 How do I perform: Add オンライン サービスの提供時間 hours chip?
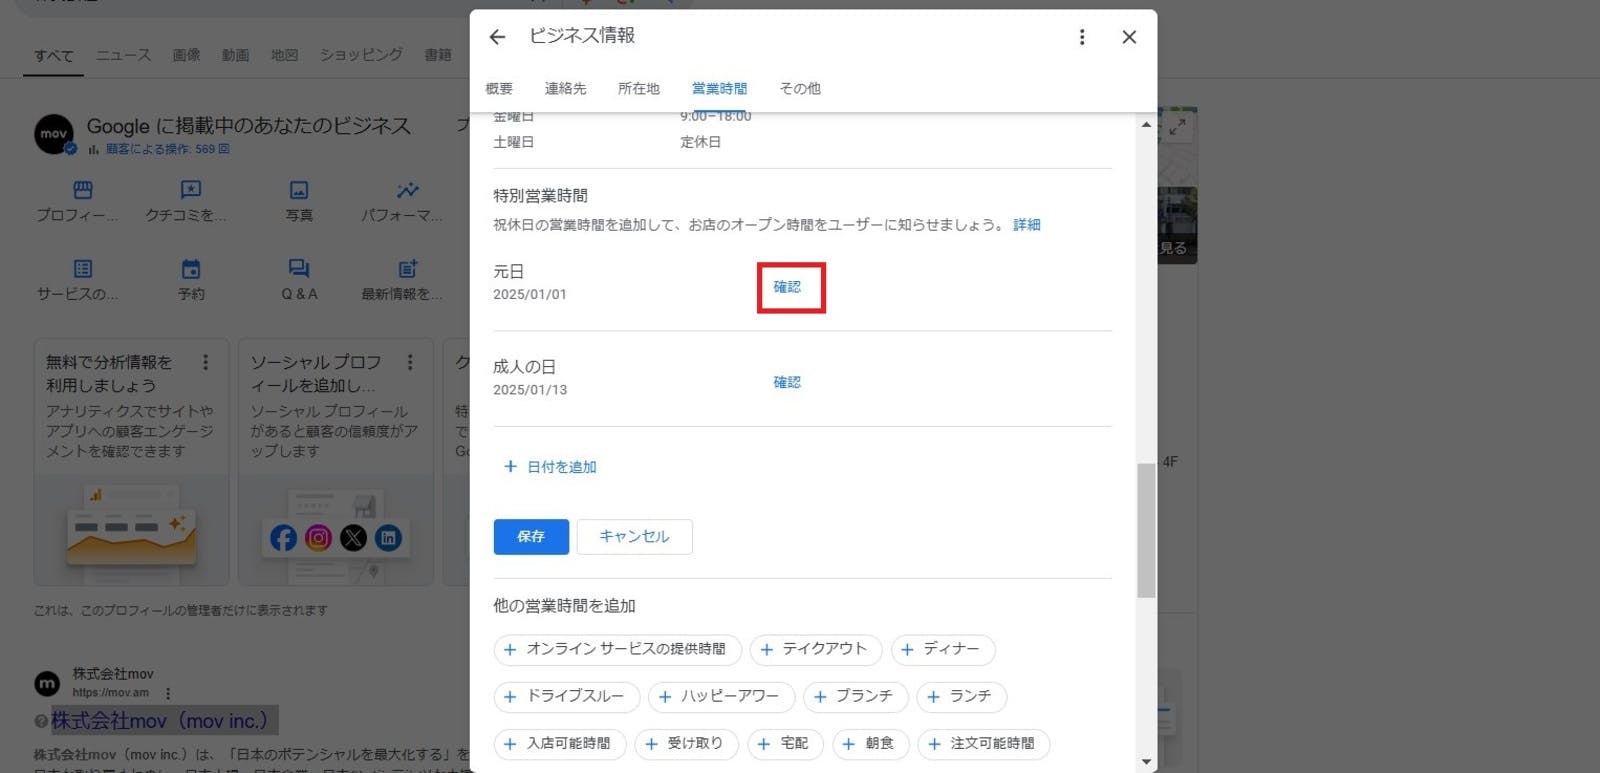(617, 649)
